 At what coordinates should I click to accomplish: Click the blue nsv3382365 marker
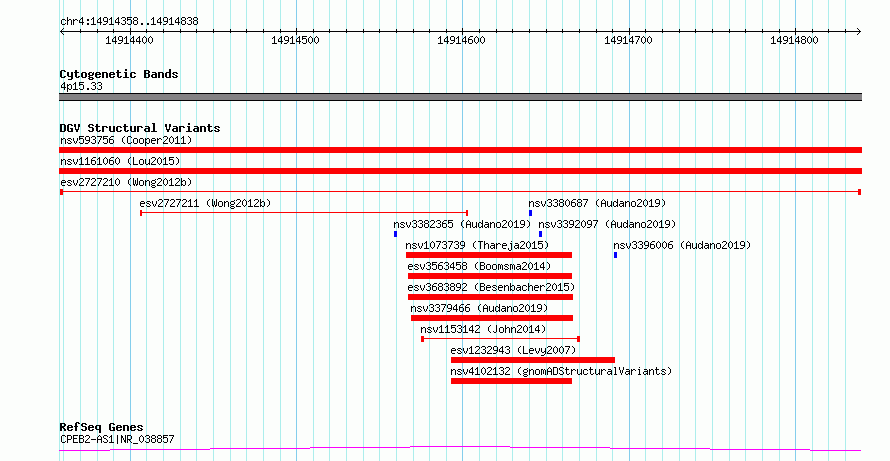tap(395, 234)
